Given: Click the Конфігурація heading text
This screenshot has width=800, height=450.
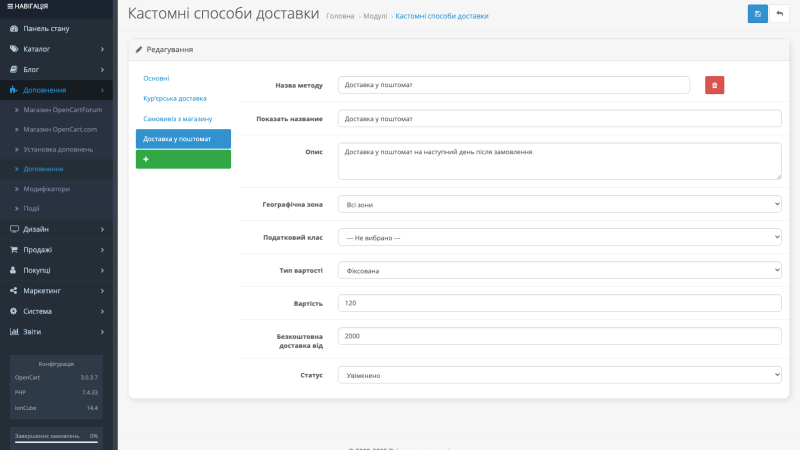Looking at the screenshot, I should [x=56, y=364].
